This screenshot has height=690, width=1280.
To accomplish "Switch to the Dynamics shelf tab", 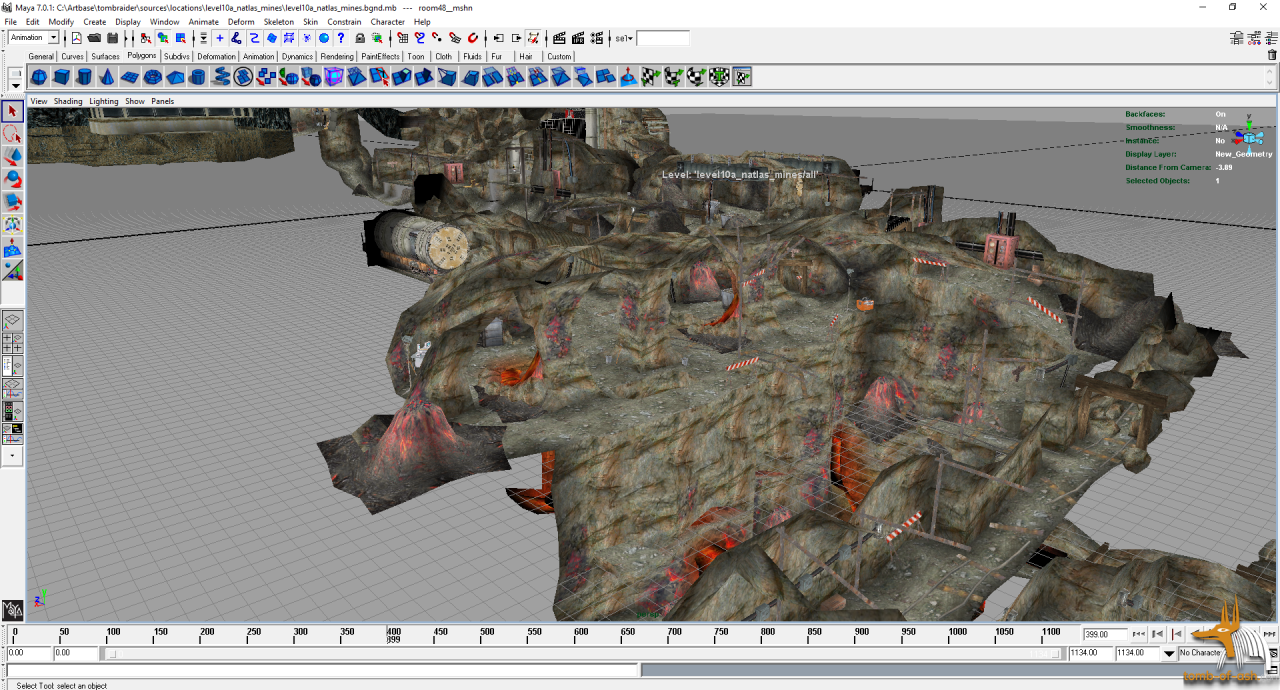I will 297,57.
